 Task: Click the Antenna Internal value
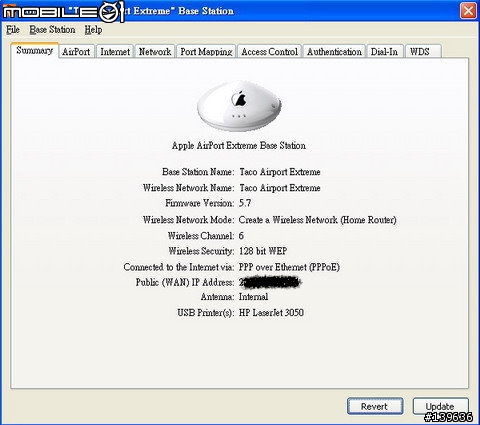(x=253, y=297)
